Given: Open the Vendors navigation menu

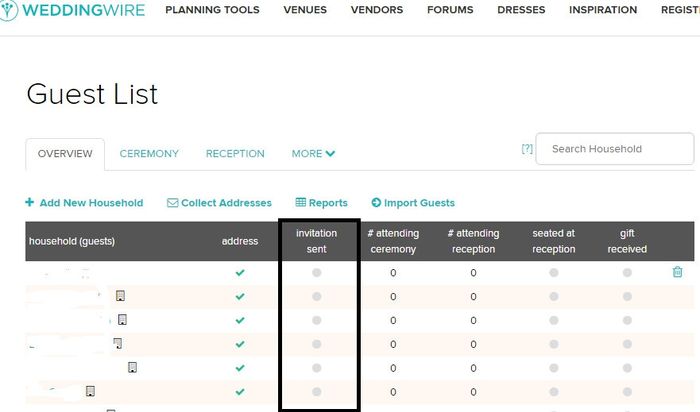Looking at the screenshot, I should (377, 10).
